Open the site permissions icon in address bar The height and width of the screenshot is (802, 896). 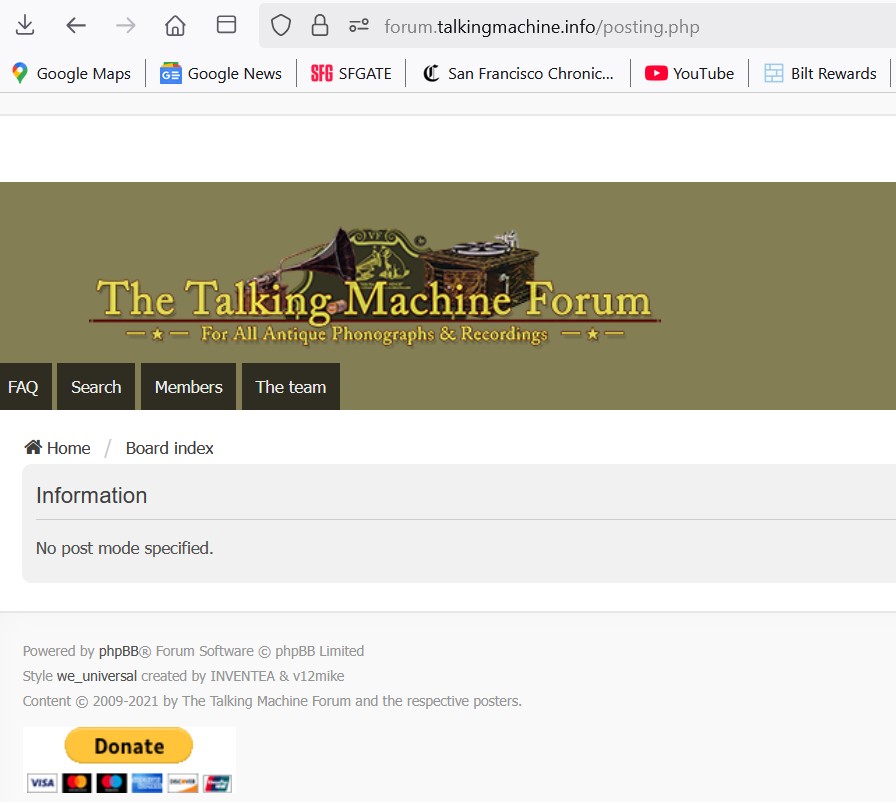pos(359,26)
